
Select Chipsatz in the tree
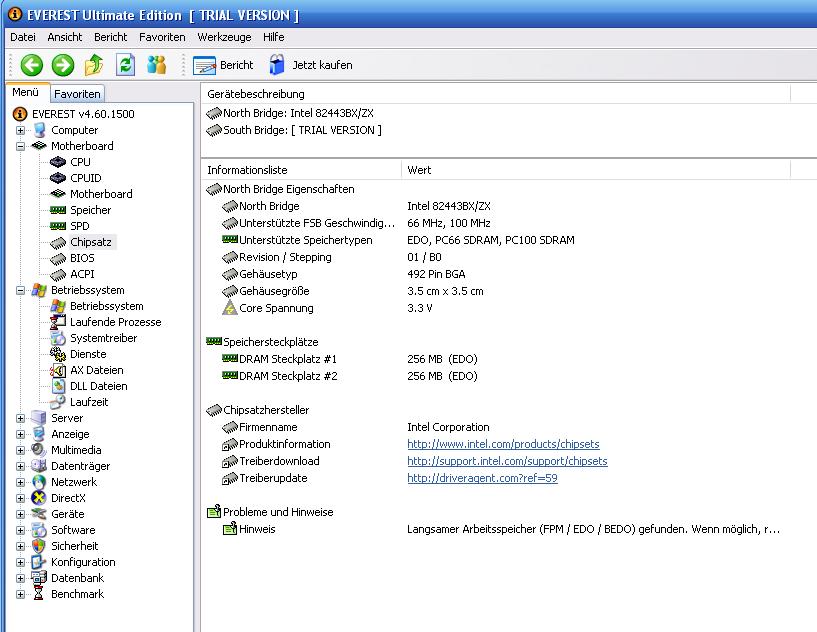coord(91,242)
